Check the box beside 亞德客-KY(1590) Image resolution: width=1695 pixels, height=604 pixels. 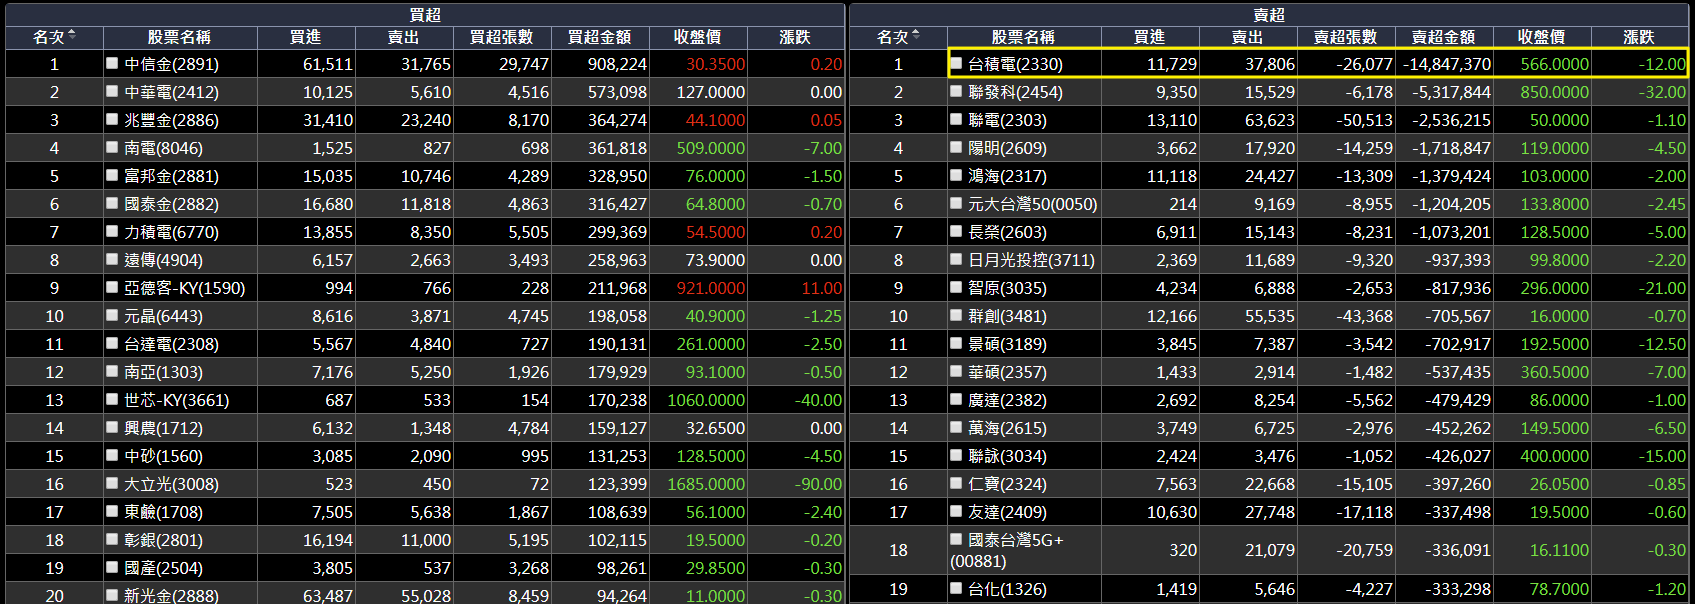pos(112,287)
